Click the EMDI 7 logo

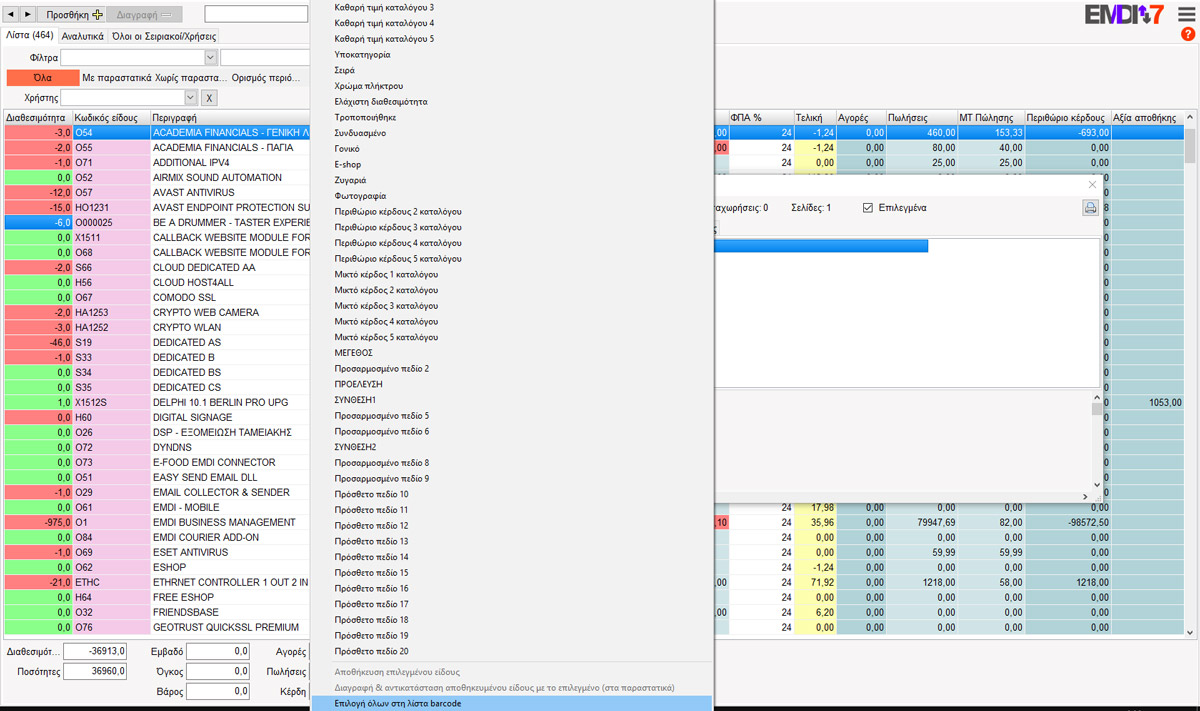click(1125, 15)
